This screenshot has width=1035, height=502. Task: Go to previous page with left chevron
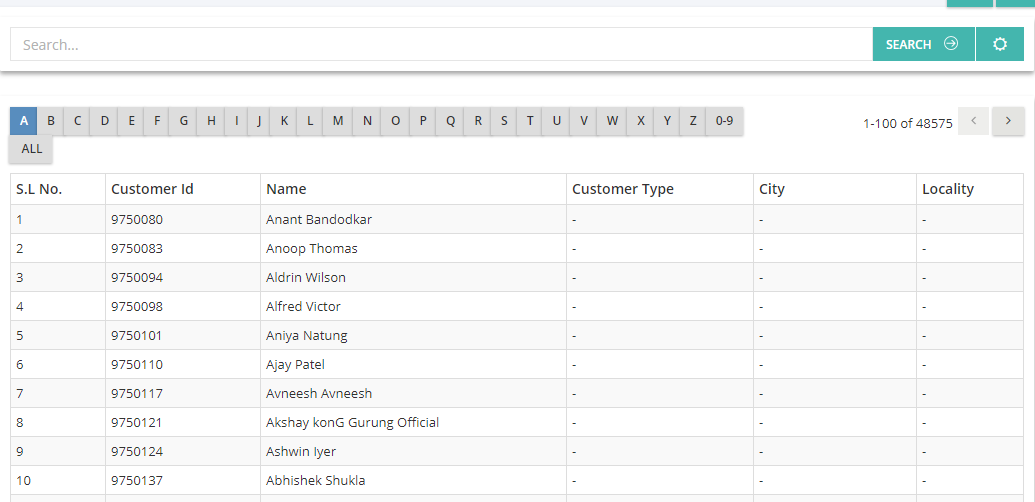(974, 121)
